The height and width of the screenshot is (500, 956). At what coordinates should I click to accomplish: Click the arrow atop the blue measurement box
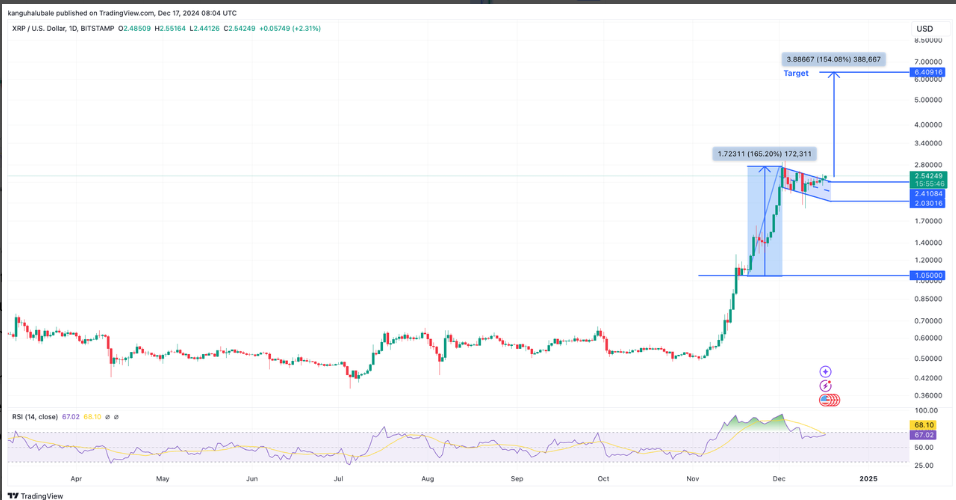click(765, 168)
